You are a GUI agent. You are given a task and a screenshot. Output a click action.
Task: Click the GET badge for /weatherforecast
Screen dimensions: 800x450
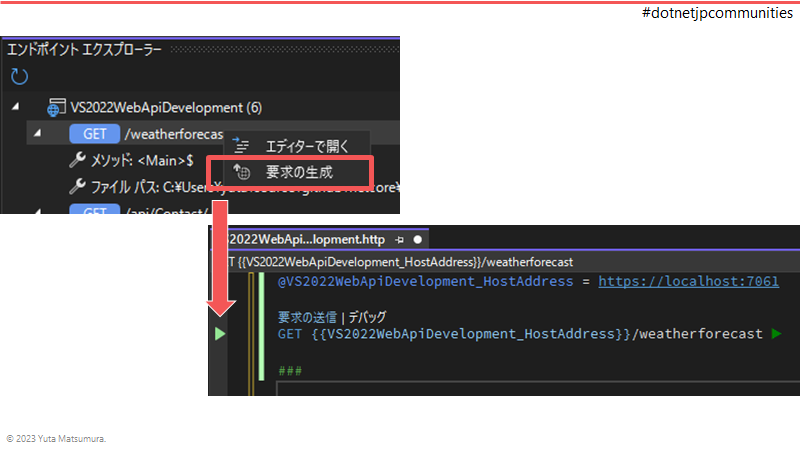[94, 134]
